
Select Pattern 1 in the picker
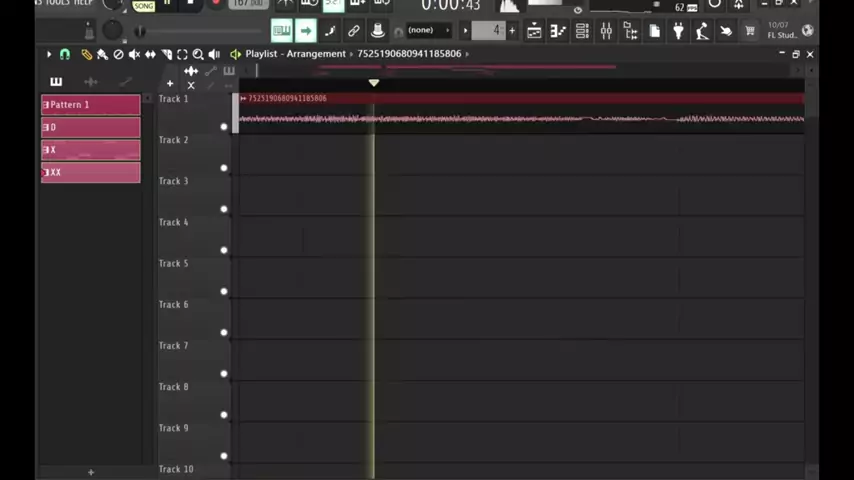(90, 105)
